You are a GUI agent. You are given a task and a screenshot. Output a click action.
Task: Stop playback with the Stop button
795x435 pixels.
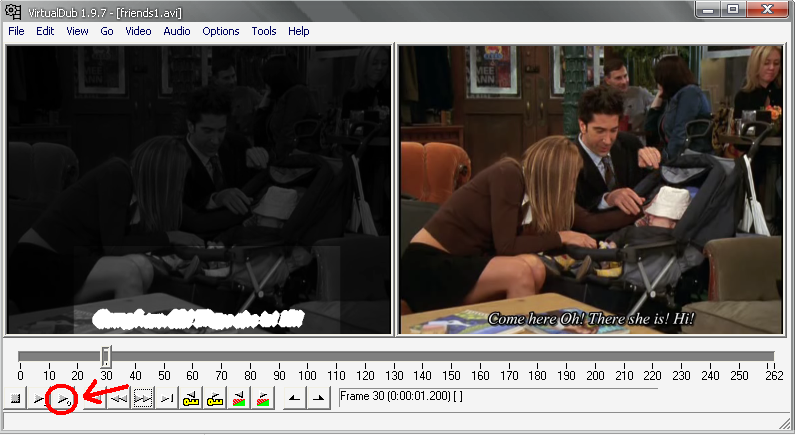click(16, 398)
